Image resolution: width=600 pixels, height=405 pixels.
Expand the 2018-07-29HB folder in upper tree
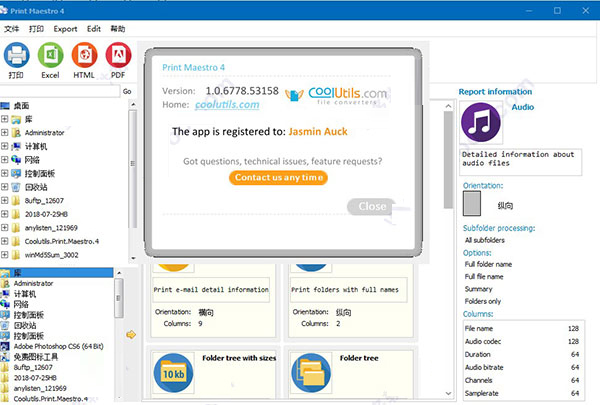(4, 214)
